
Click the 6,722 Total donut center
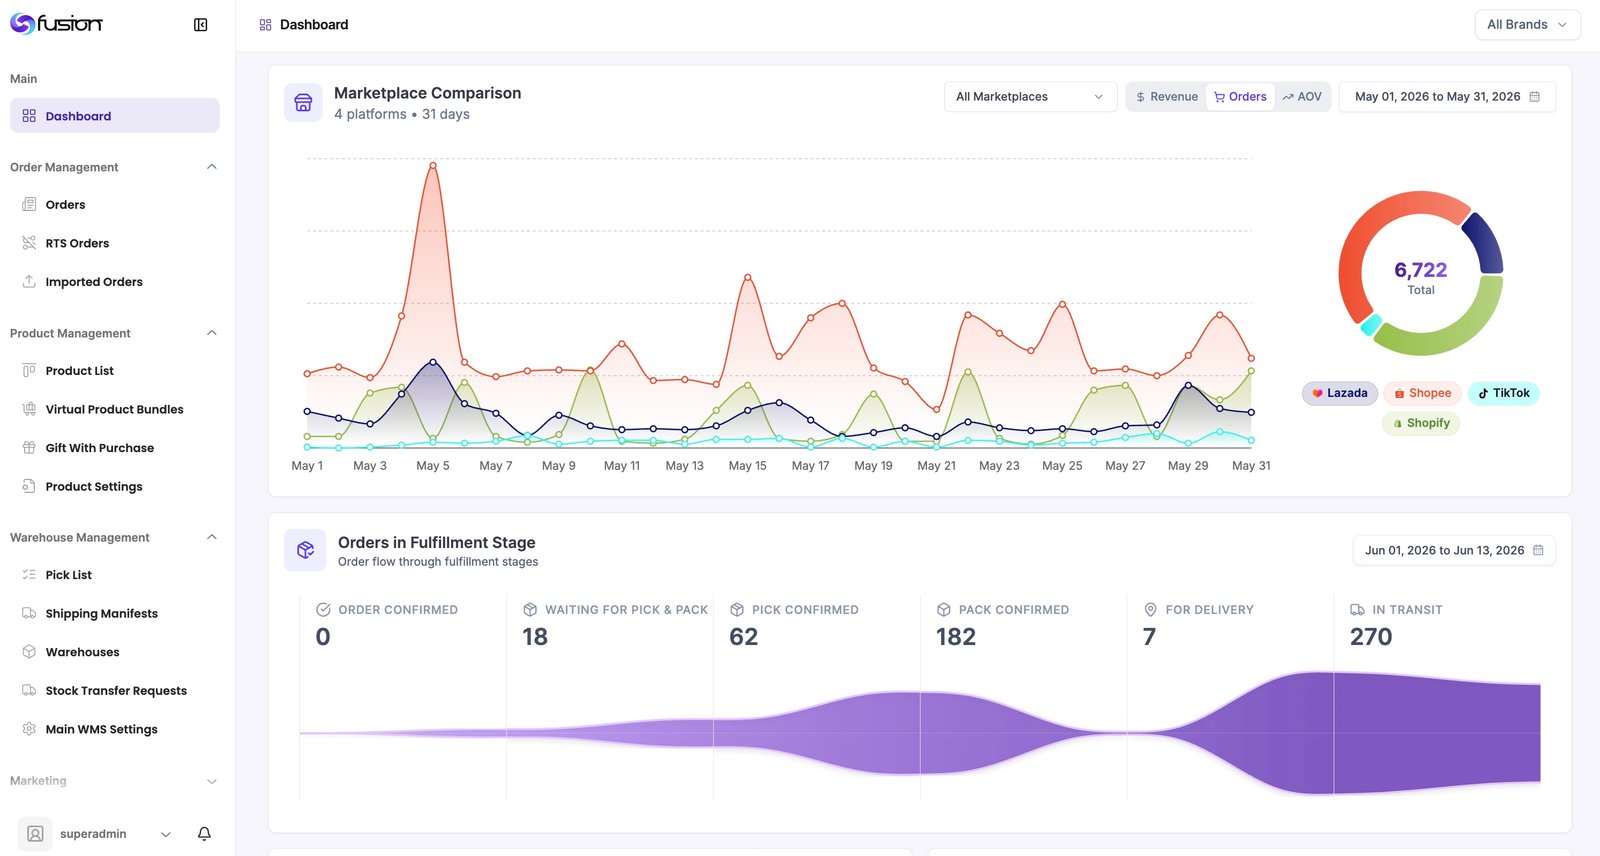coord(1421,277)
